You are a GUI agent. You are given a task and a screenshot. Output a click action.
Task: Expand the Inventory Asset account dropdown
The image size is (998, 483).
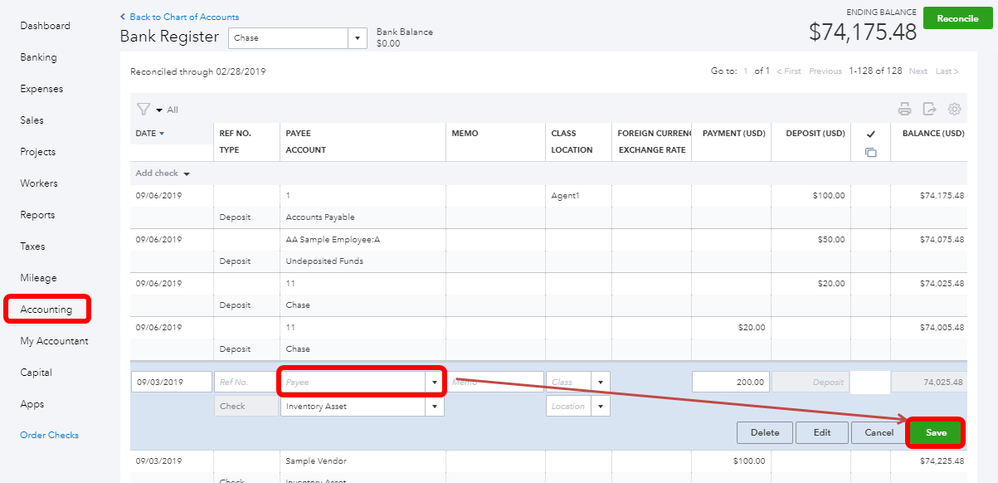434,407
